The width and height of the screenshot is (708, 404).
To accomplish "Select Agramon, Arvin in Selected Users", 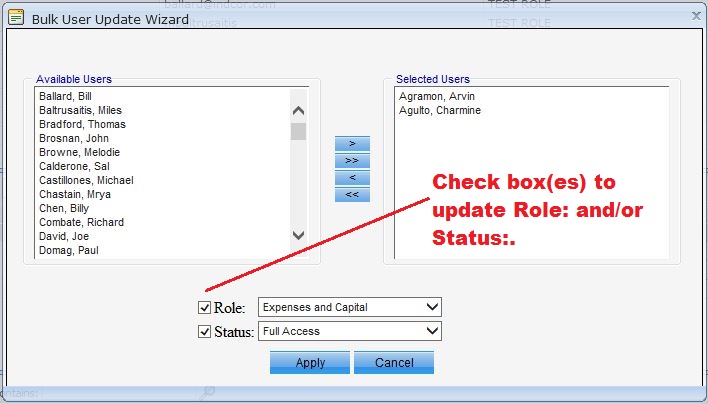I will tap(437, 96).
